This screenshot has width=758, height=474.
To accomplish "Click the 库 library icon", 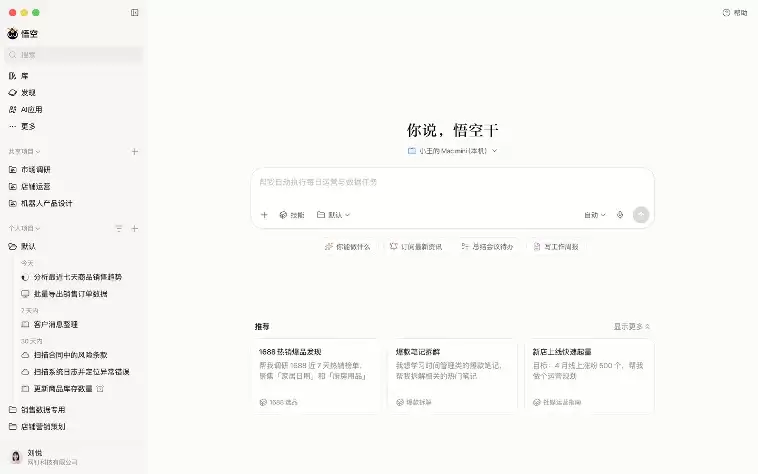I will tap(13, 76).
